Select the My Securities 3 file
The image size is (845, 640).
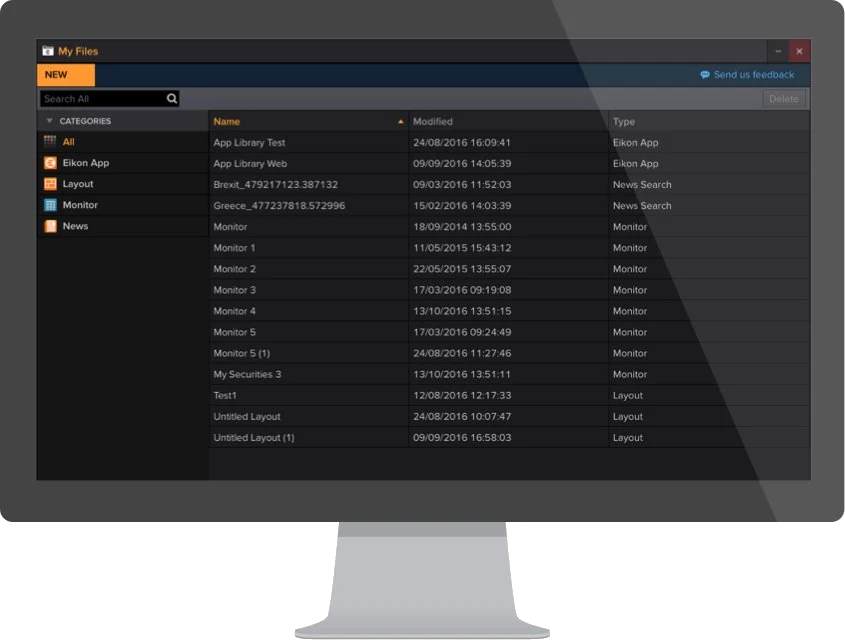click(247, 374)
